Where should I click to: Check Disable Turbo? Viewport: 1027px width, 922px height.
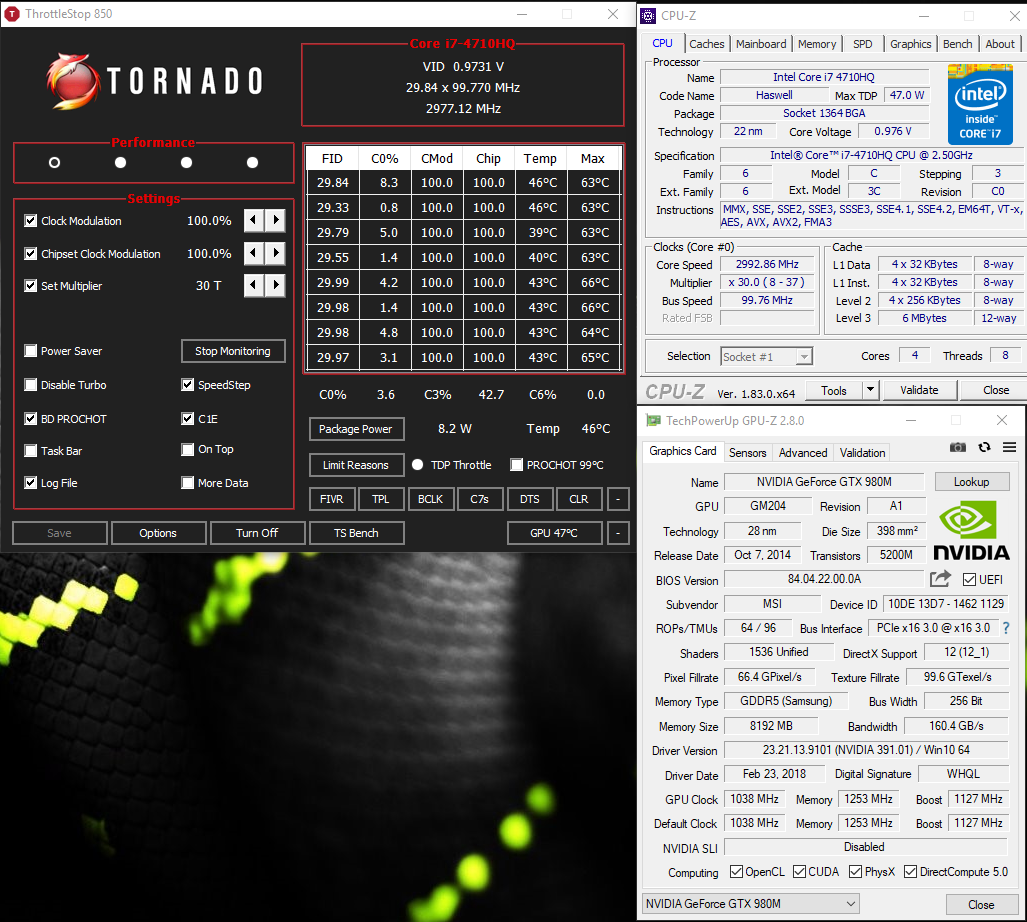[x=30, y=385]
